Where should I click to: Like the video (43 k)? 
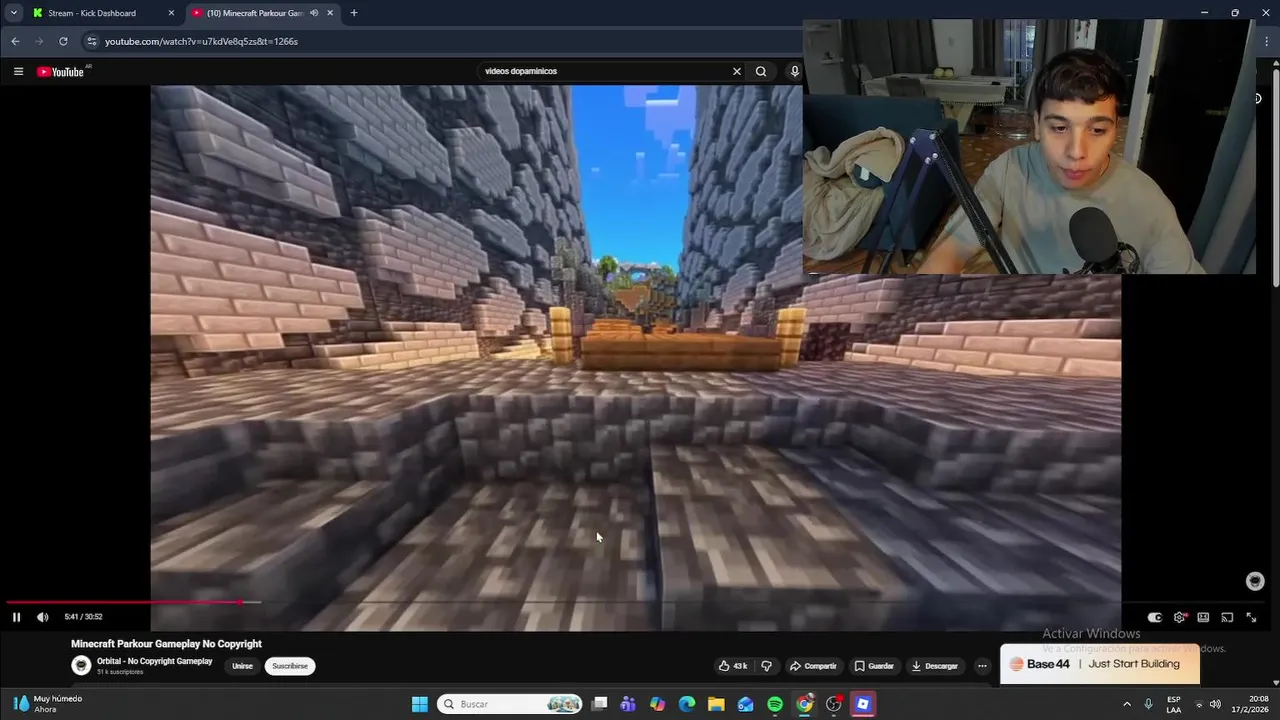pyautogui.click(x=733, y=666)
